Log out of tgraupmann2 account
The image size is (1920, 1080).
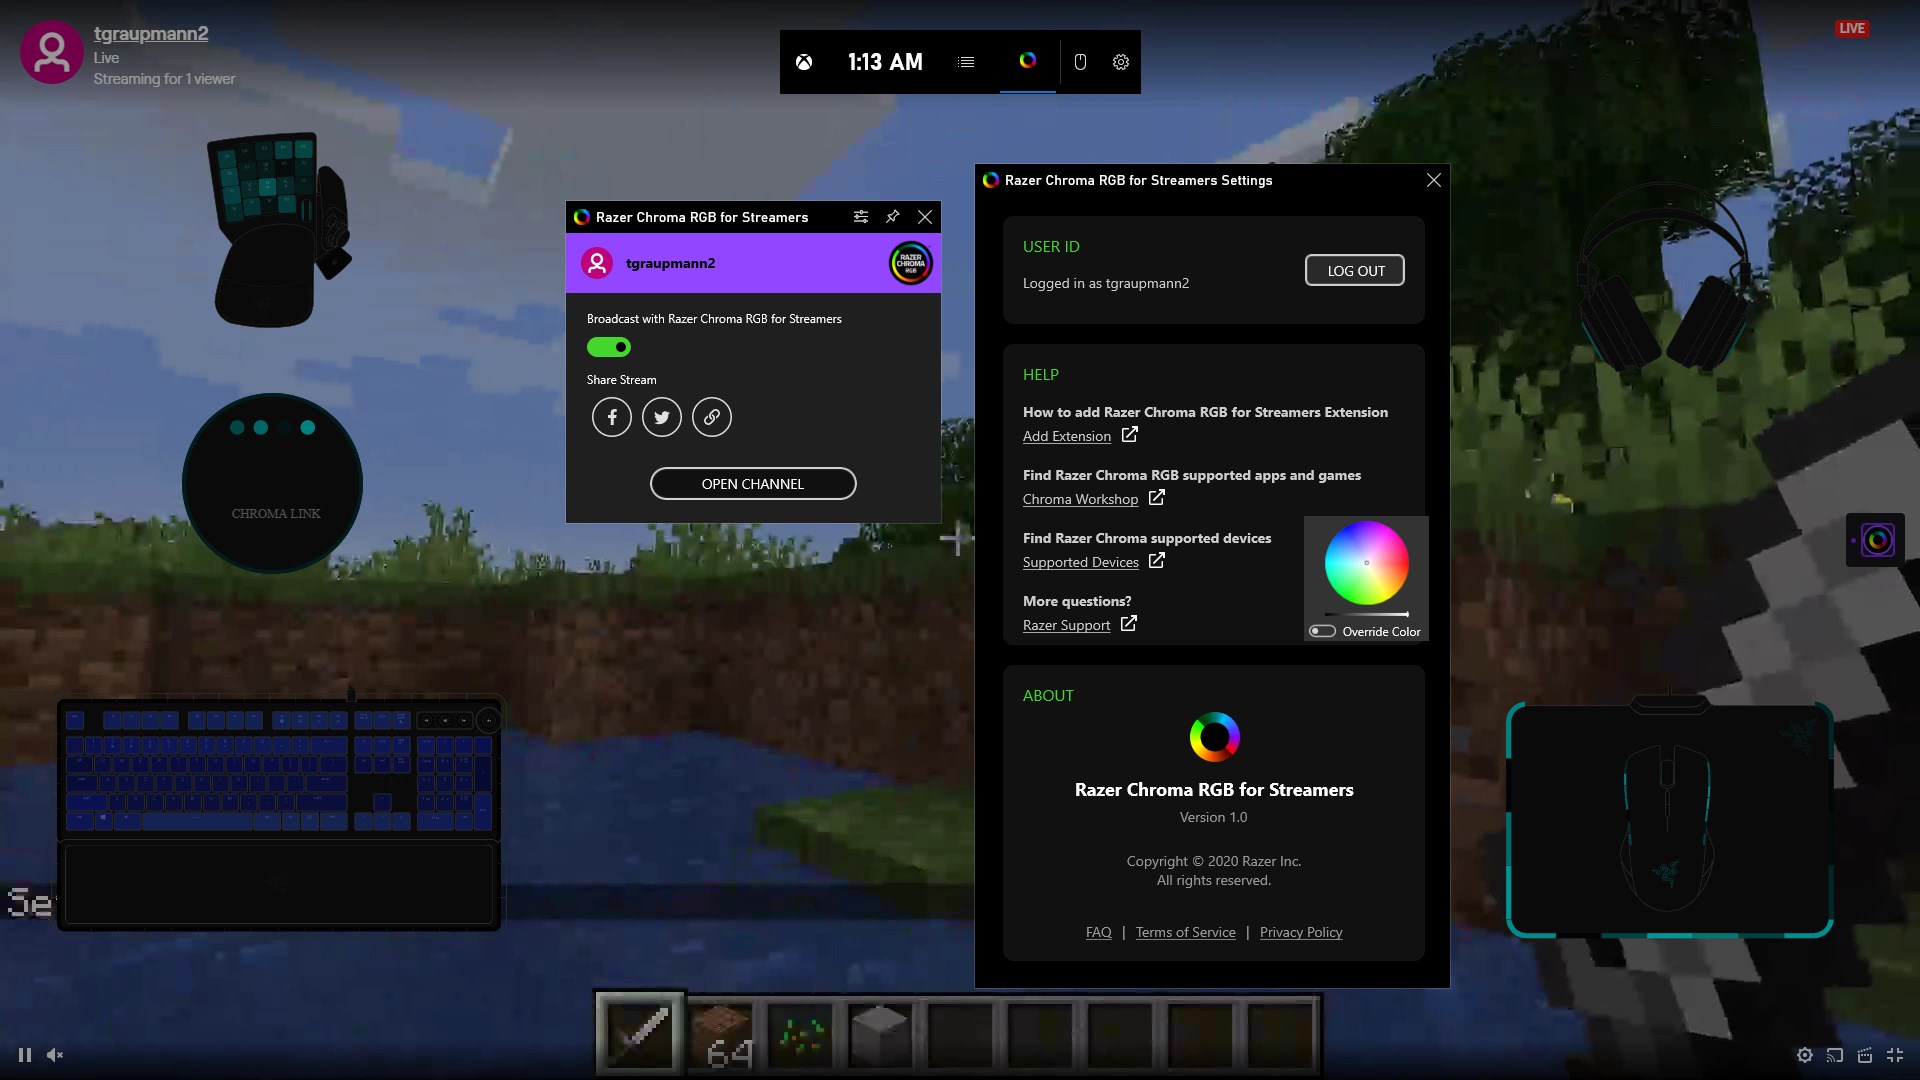[x=1354, y=270]
